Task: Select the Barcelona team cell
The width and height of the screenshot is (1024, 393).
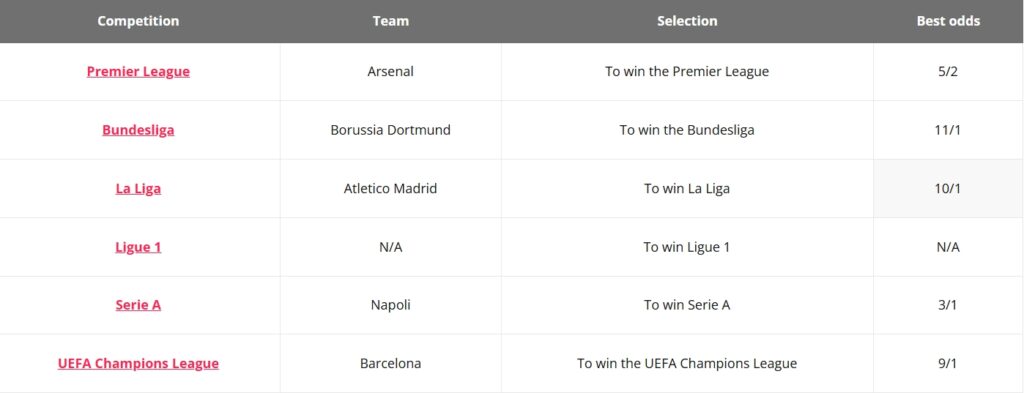Action: click(391, 364)
